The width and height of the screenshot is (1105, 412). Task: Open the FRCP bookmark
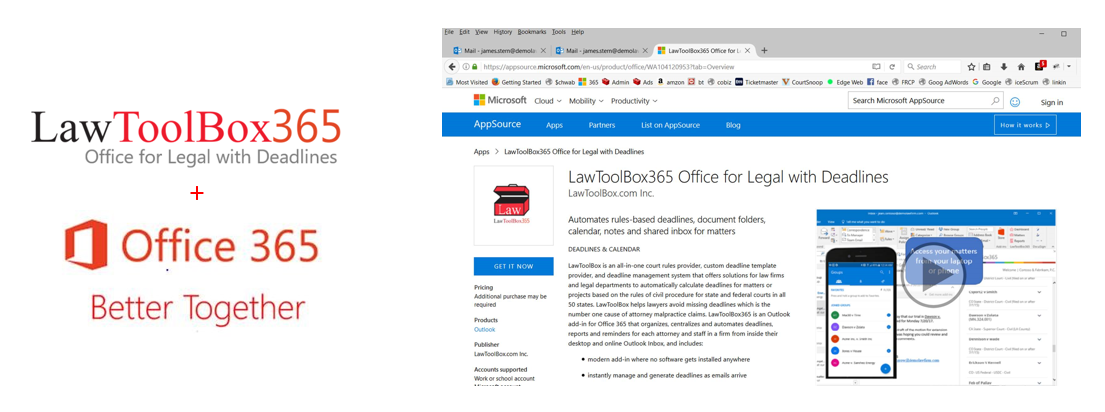click(903, 82)
